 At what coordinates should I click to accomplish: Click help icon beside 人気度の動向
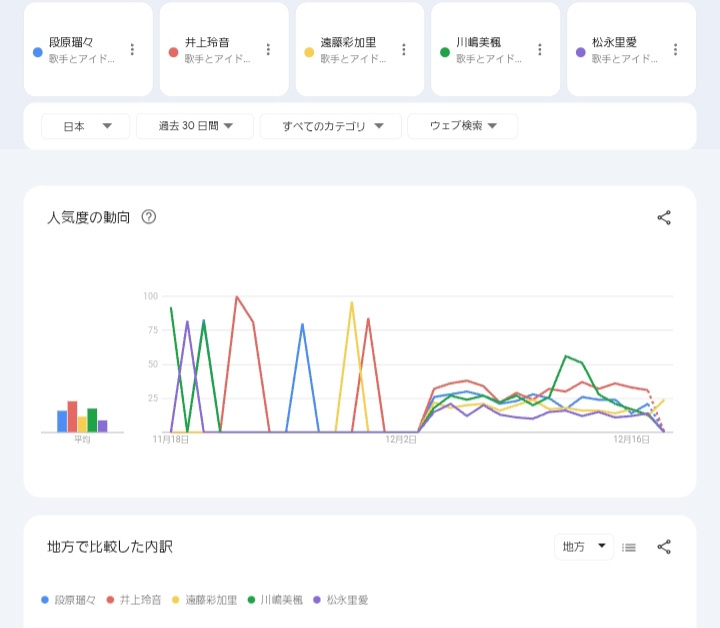(x=149, y=217)
